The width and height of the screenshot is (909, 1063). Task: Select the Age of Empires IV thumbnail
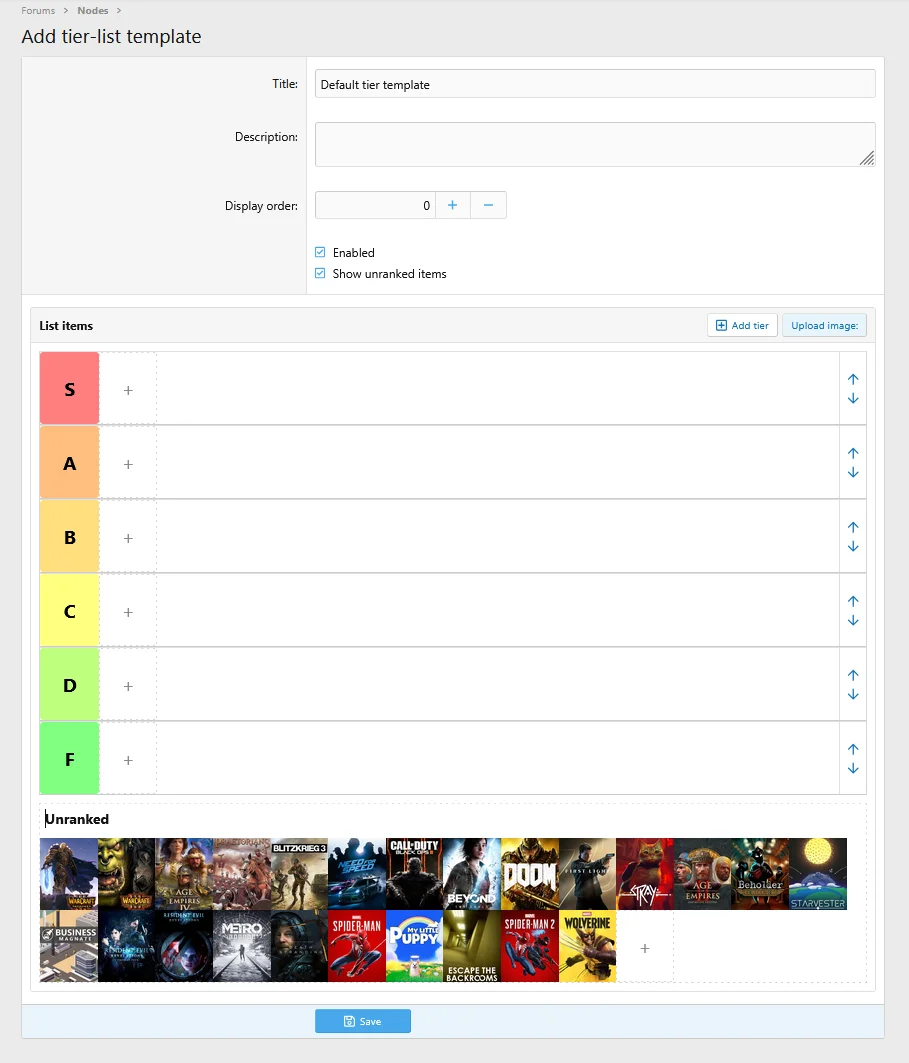tap(184, 874)
